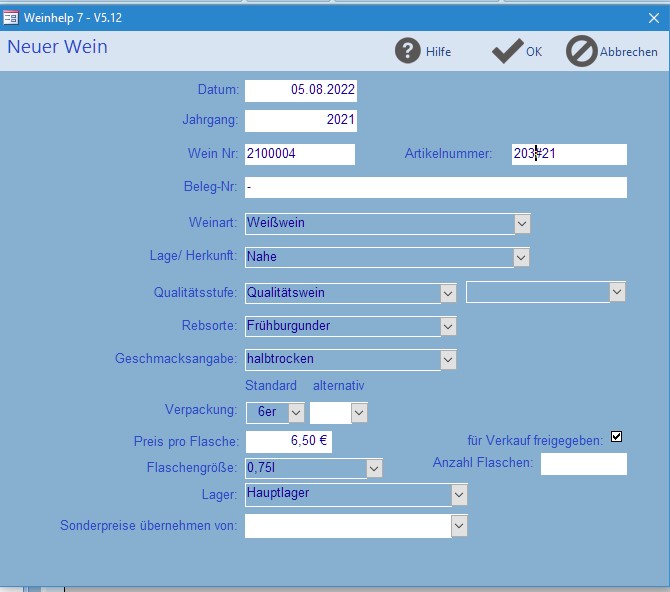Image resolution: width=670 pixels, height=592 pixels.
Task: Open the standard Verpackung 6er dropdown
Action: pyautogui.click(x=296, y=411)
